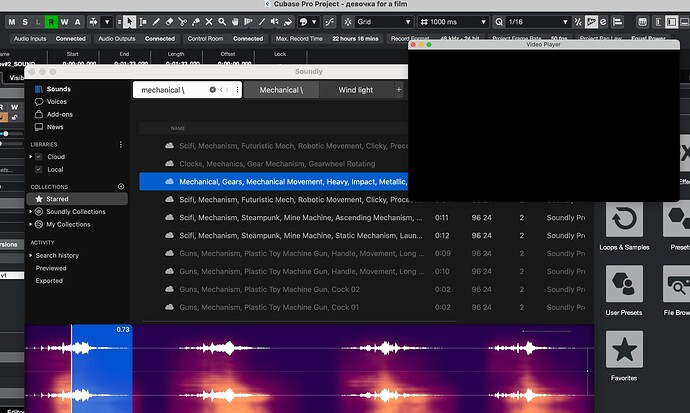The image size is (690, 413).
Task: Select the Color bucket tool
Action: tap(288, 22)
